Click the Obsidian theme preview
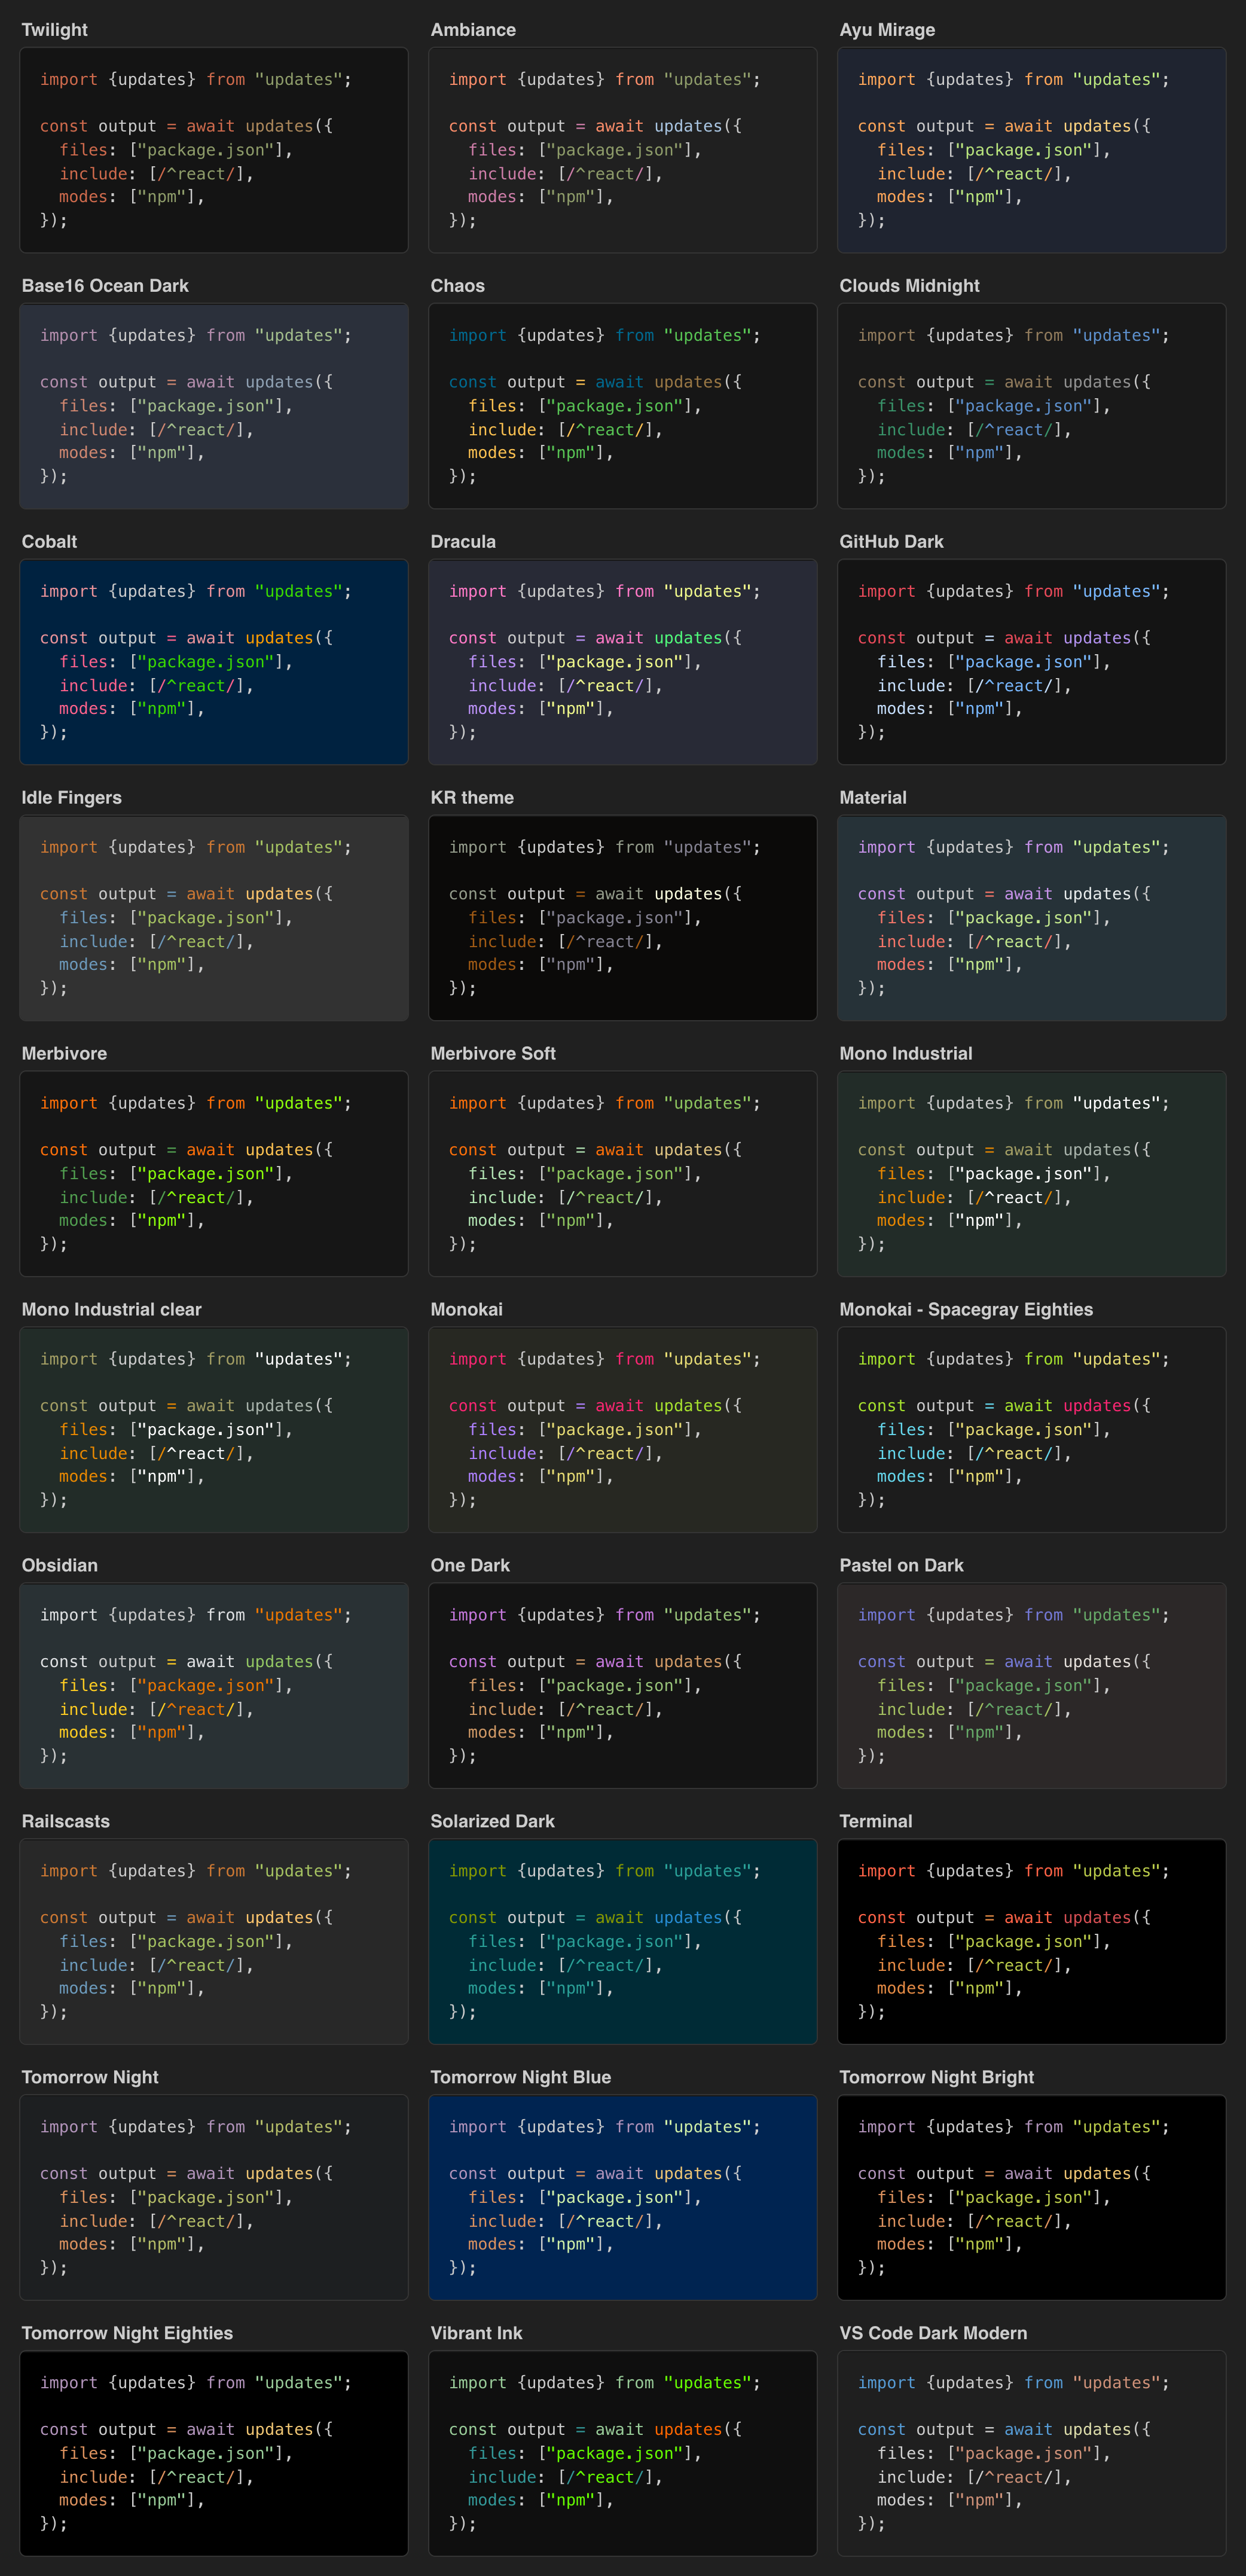 pos(214,1686)
